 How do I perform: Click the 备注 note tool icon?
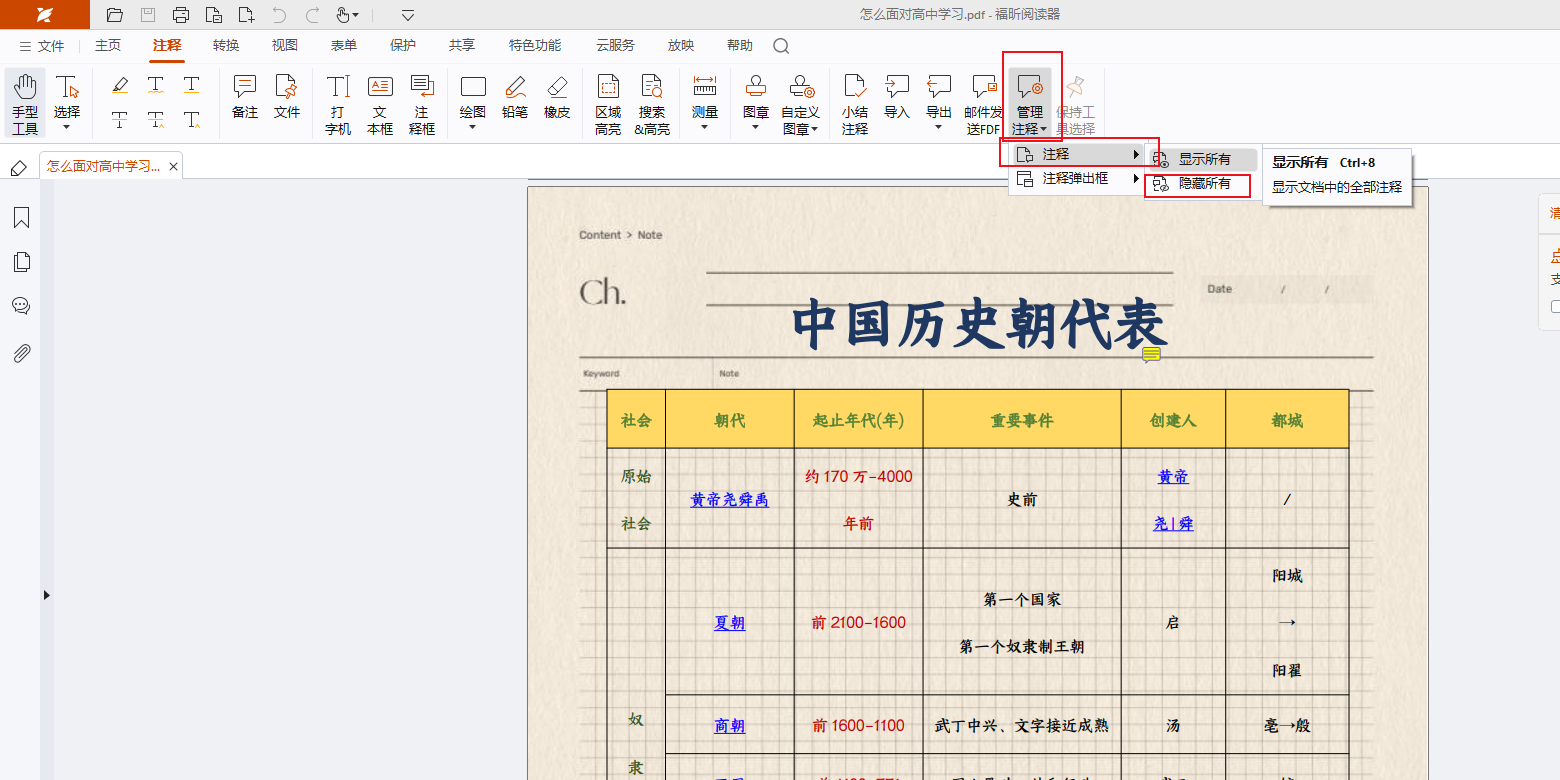click(245, 97)
